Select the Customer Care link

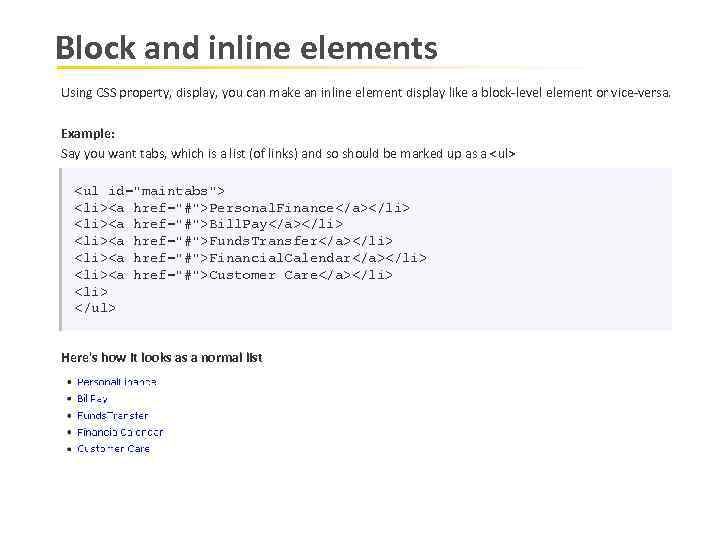pyautogui.click(x=113, y=449)
